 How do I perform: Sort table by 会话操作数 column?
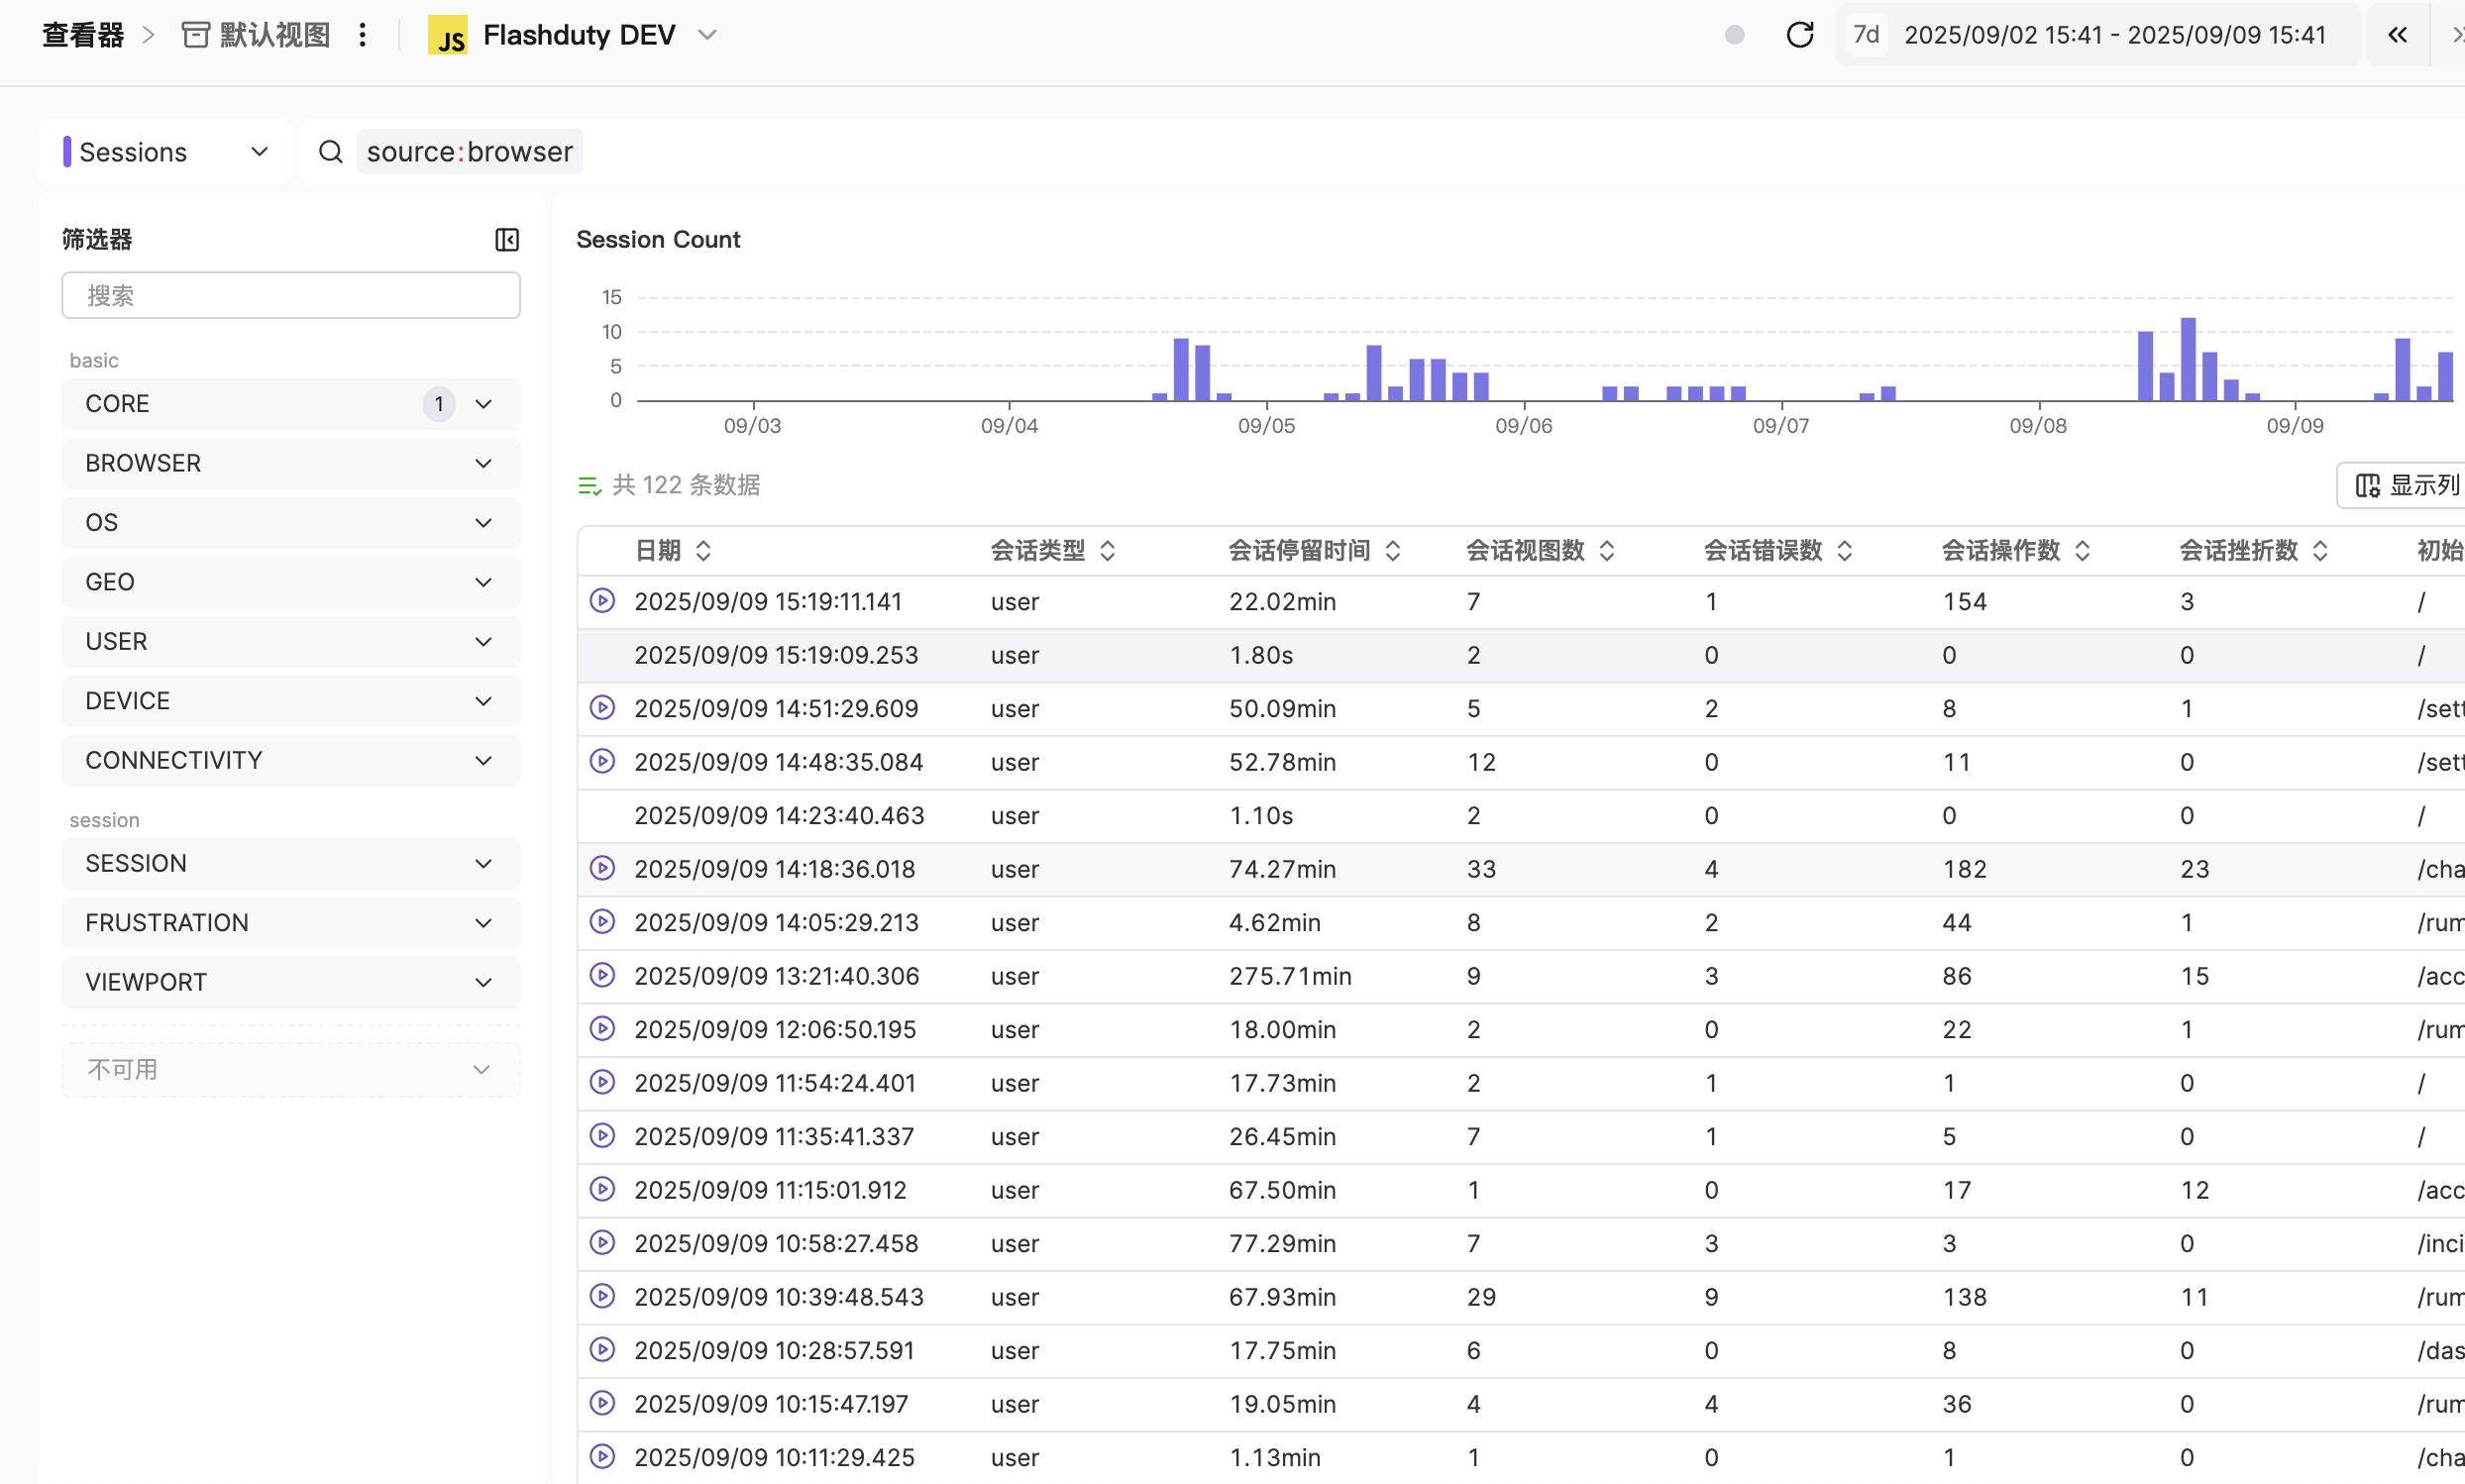2082,551
